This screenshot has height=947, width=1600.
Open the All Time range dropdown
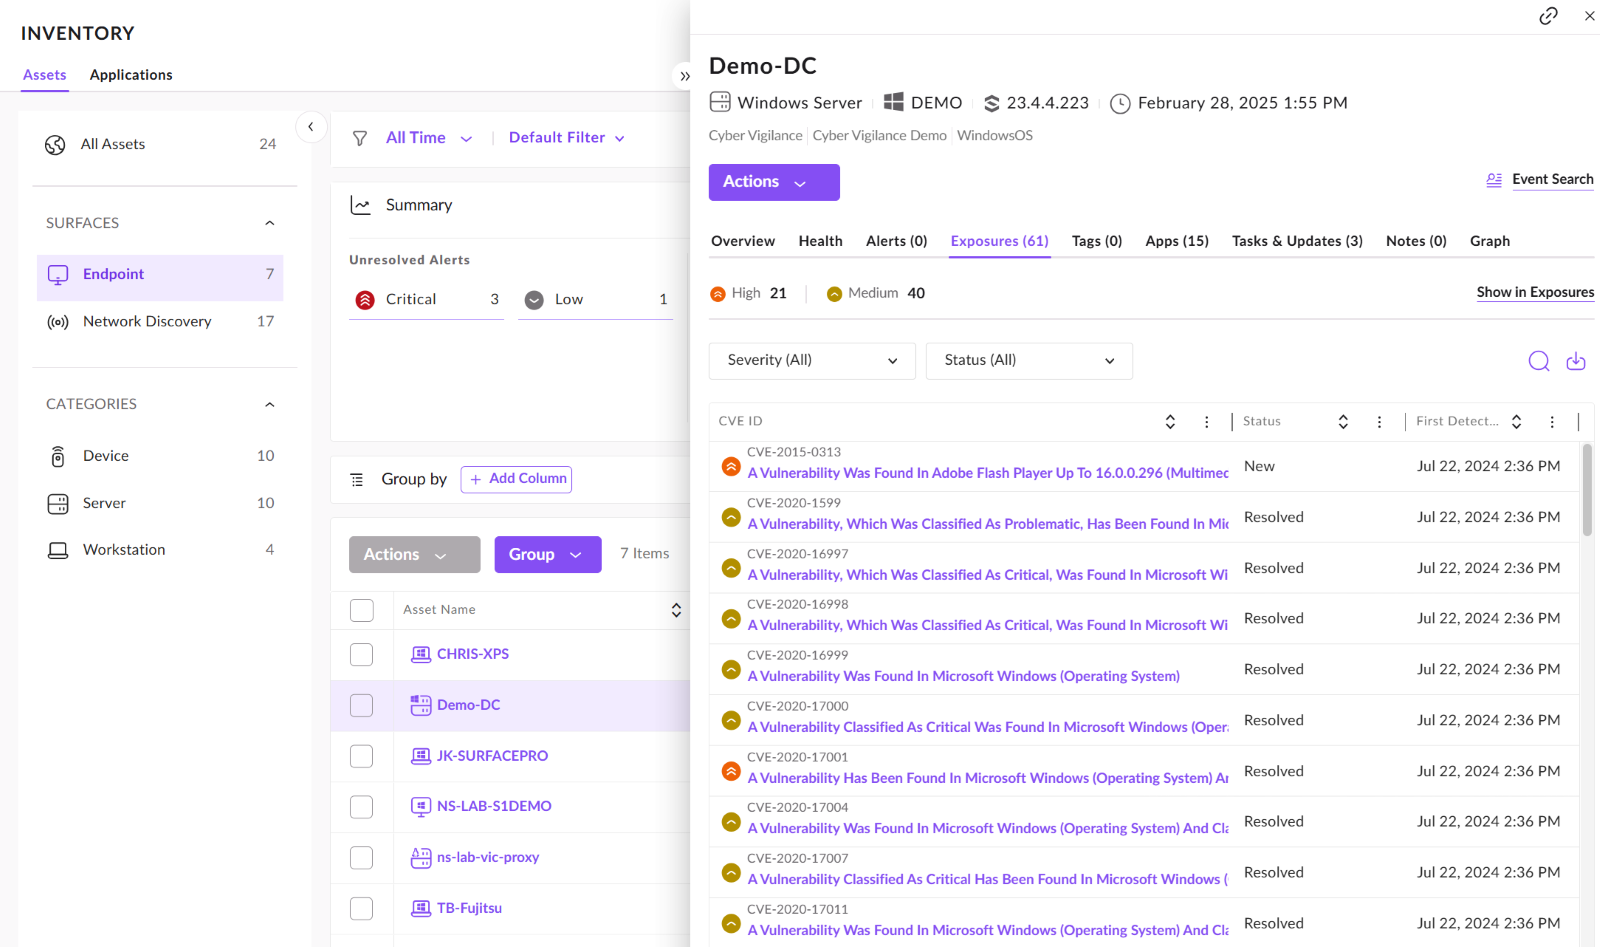click(x=429, y=138)
